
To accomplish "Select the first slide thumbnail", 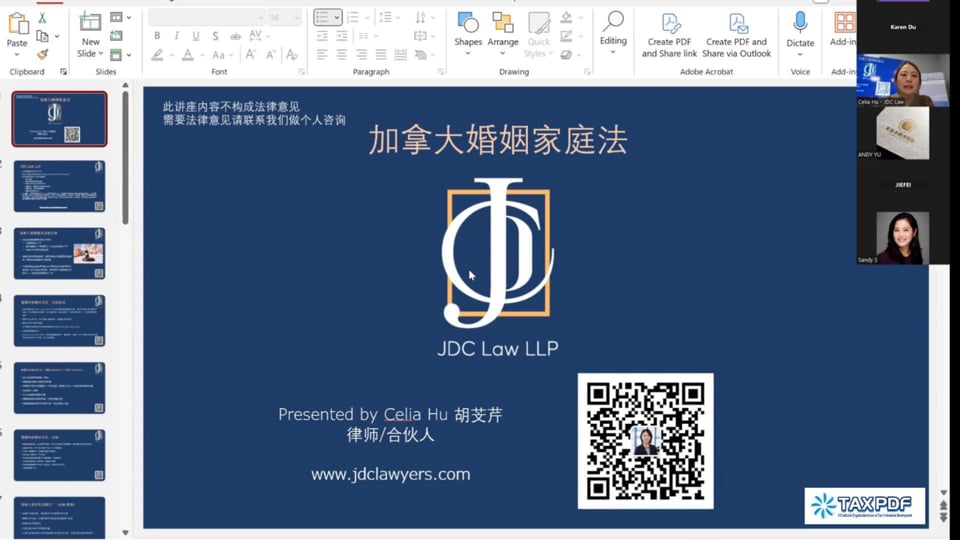I will coord(59,119).
